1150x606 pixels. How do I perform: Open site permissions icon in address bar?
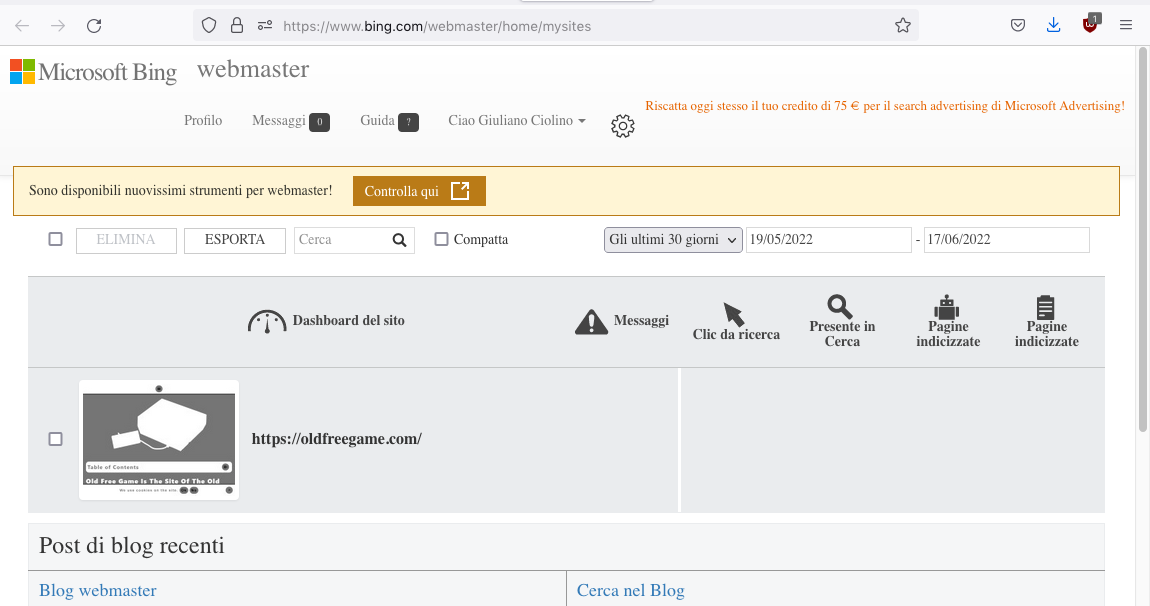(265, 26)
